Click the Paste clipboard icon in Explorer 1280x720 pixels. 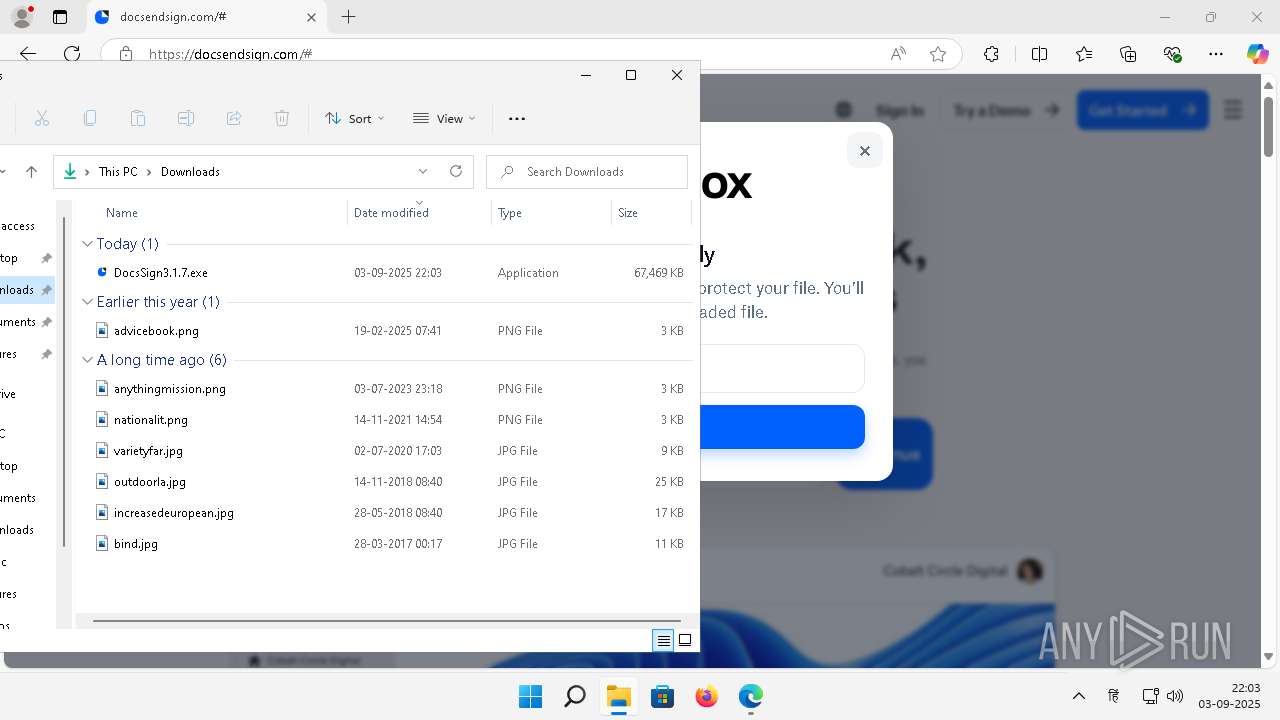pyautogui.click(x=138, y=118)
